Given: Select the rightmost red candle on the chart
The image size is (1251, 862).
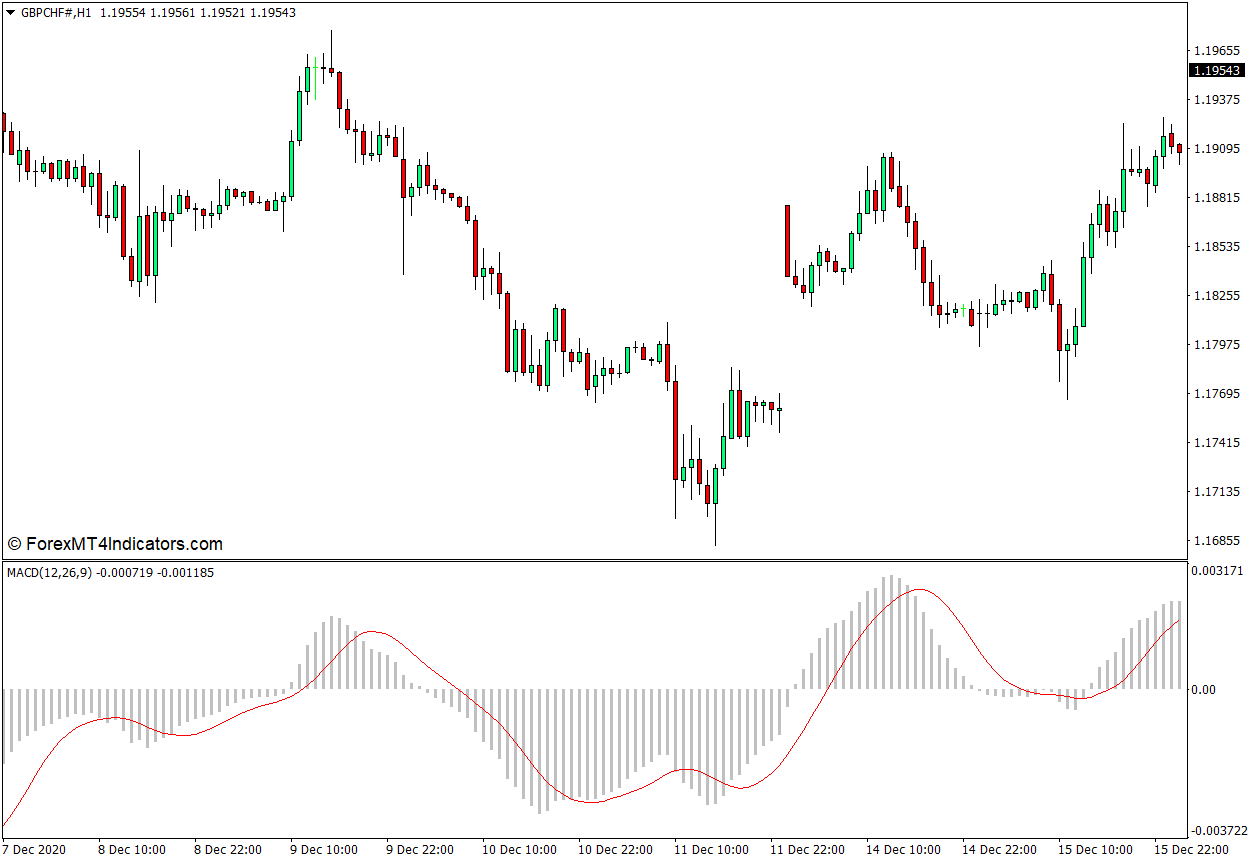Looking at the screenshot, I should click(x=1180, y=148).
